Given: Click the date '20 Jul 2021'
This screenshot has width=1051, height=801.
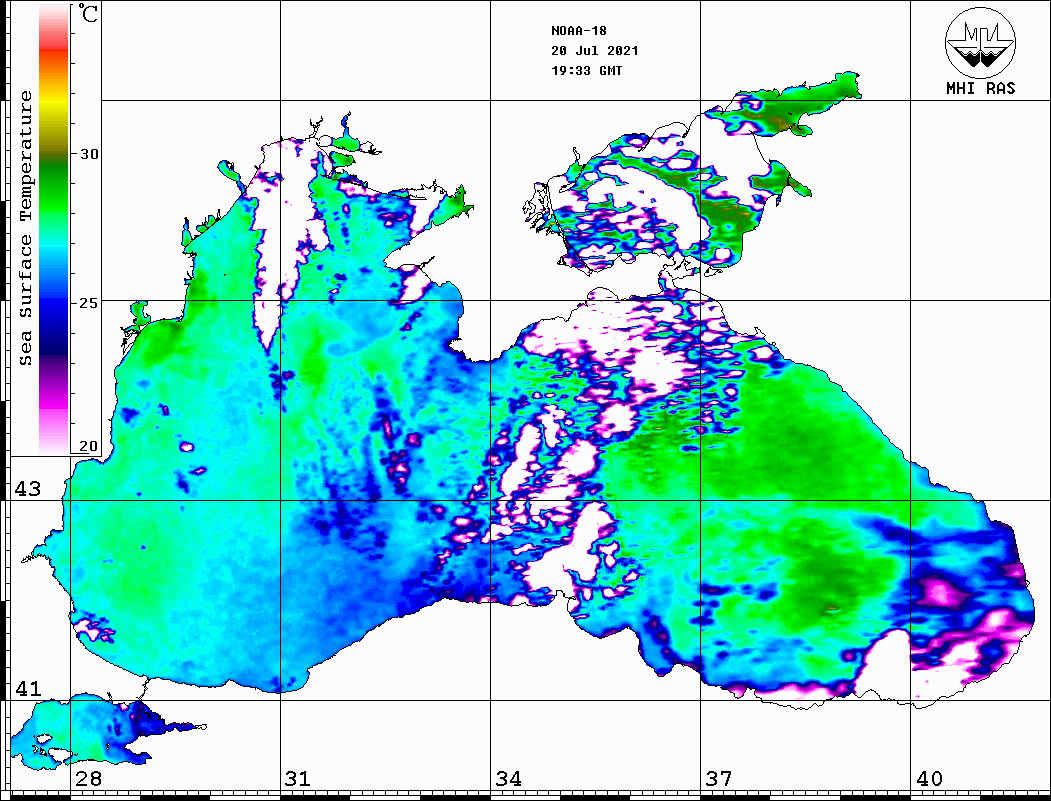Looking at the screenshot, I should [x=595, y=51].
